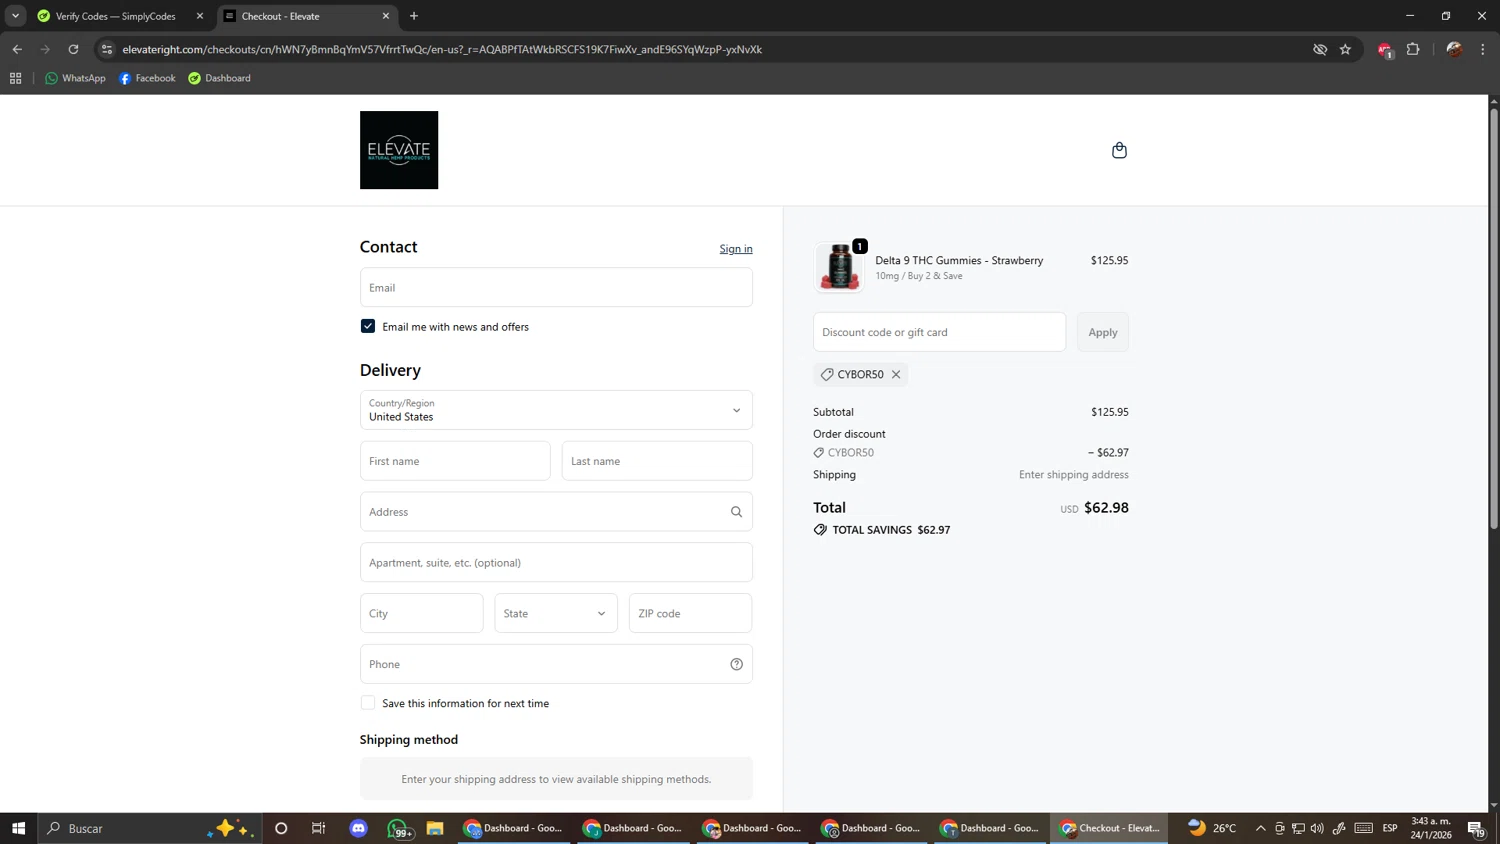Screen dimensions: 1500x844
Task: Focus the Last name field
Action: pos(657,461)
